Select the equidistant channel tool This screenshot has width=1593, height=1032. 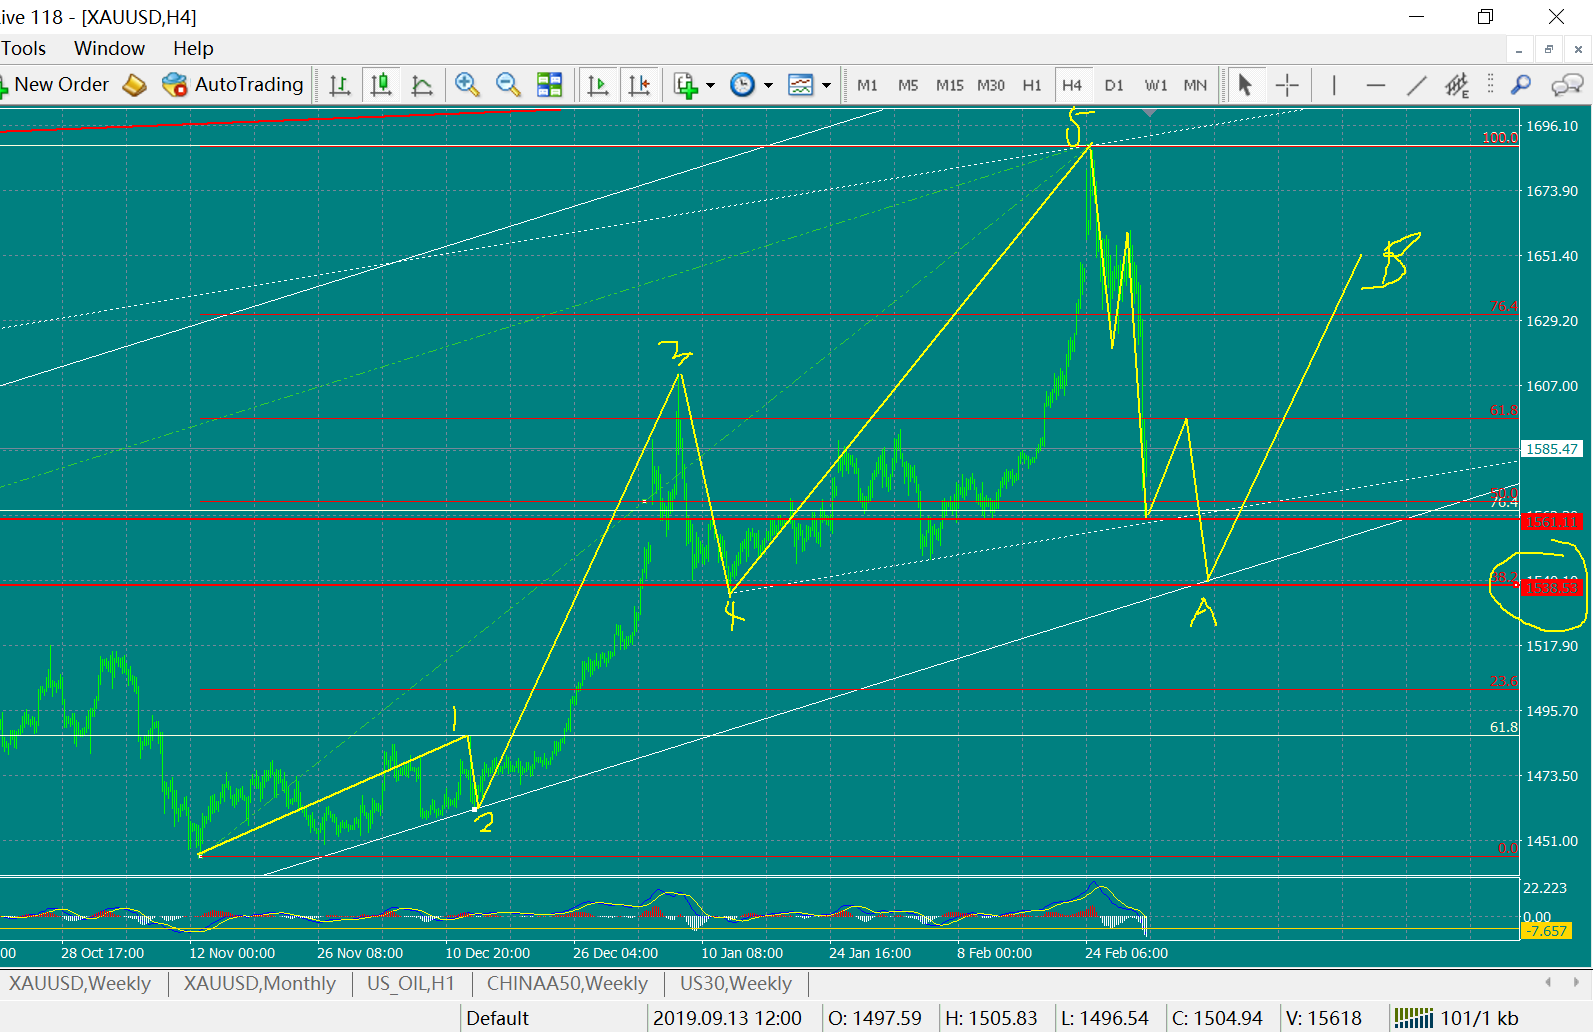coord(1457,85)
